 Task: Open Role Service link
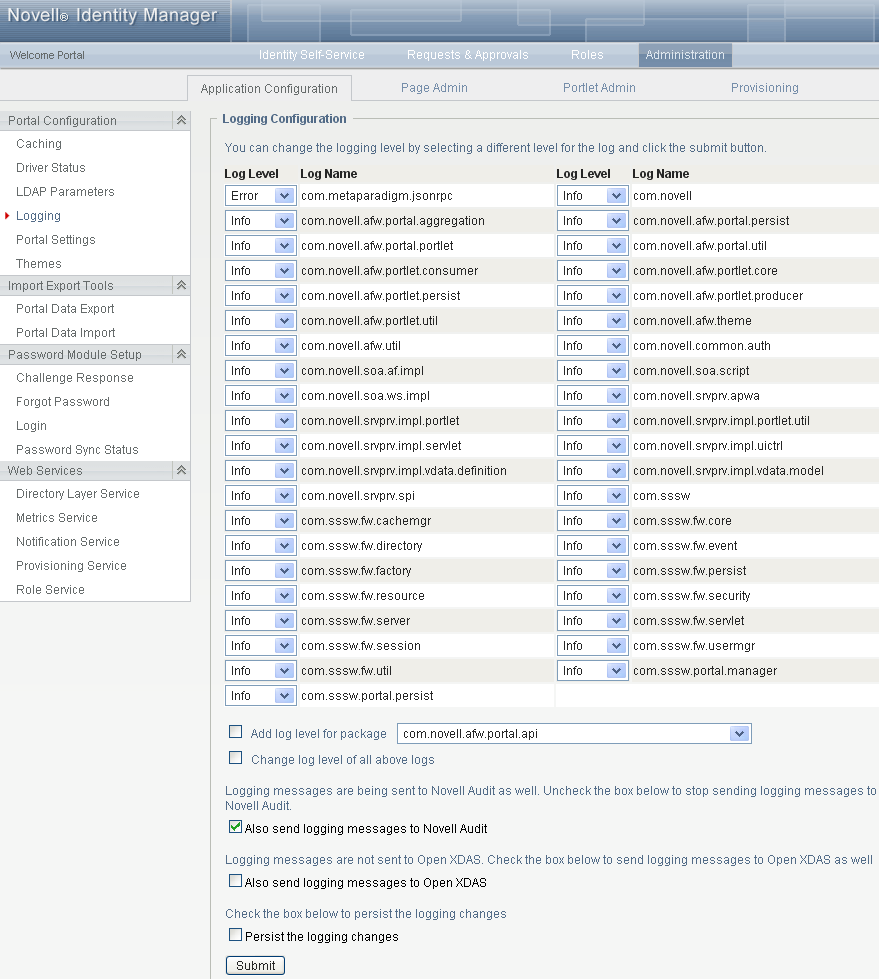50,589
